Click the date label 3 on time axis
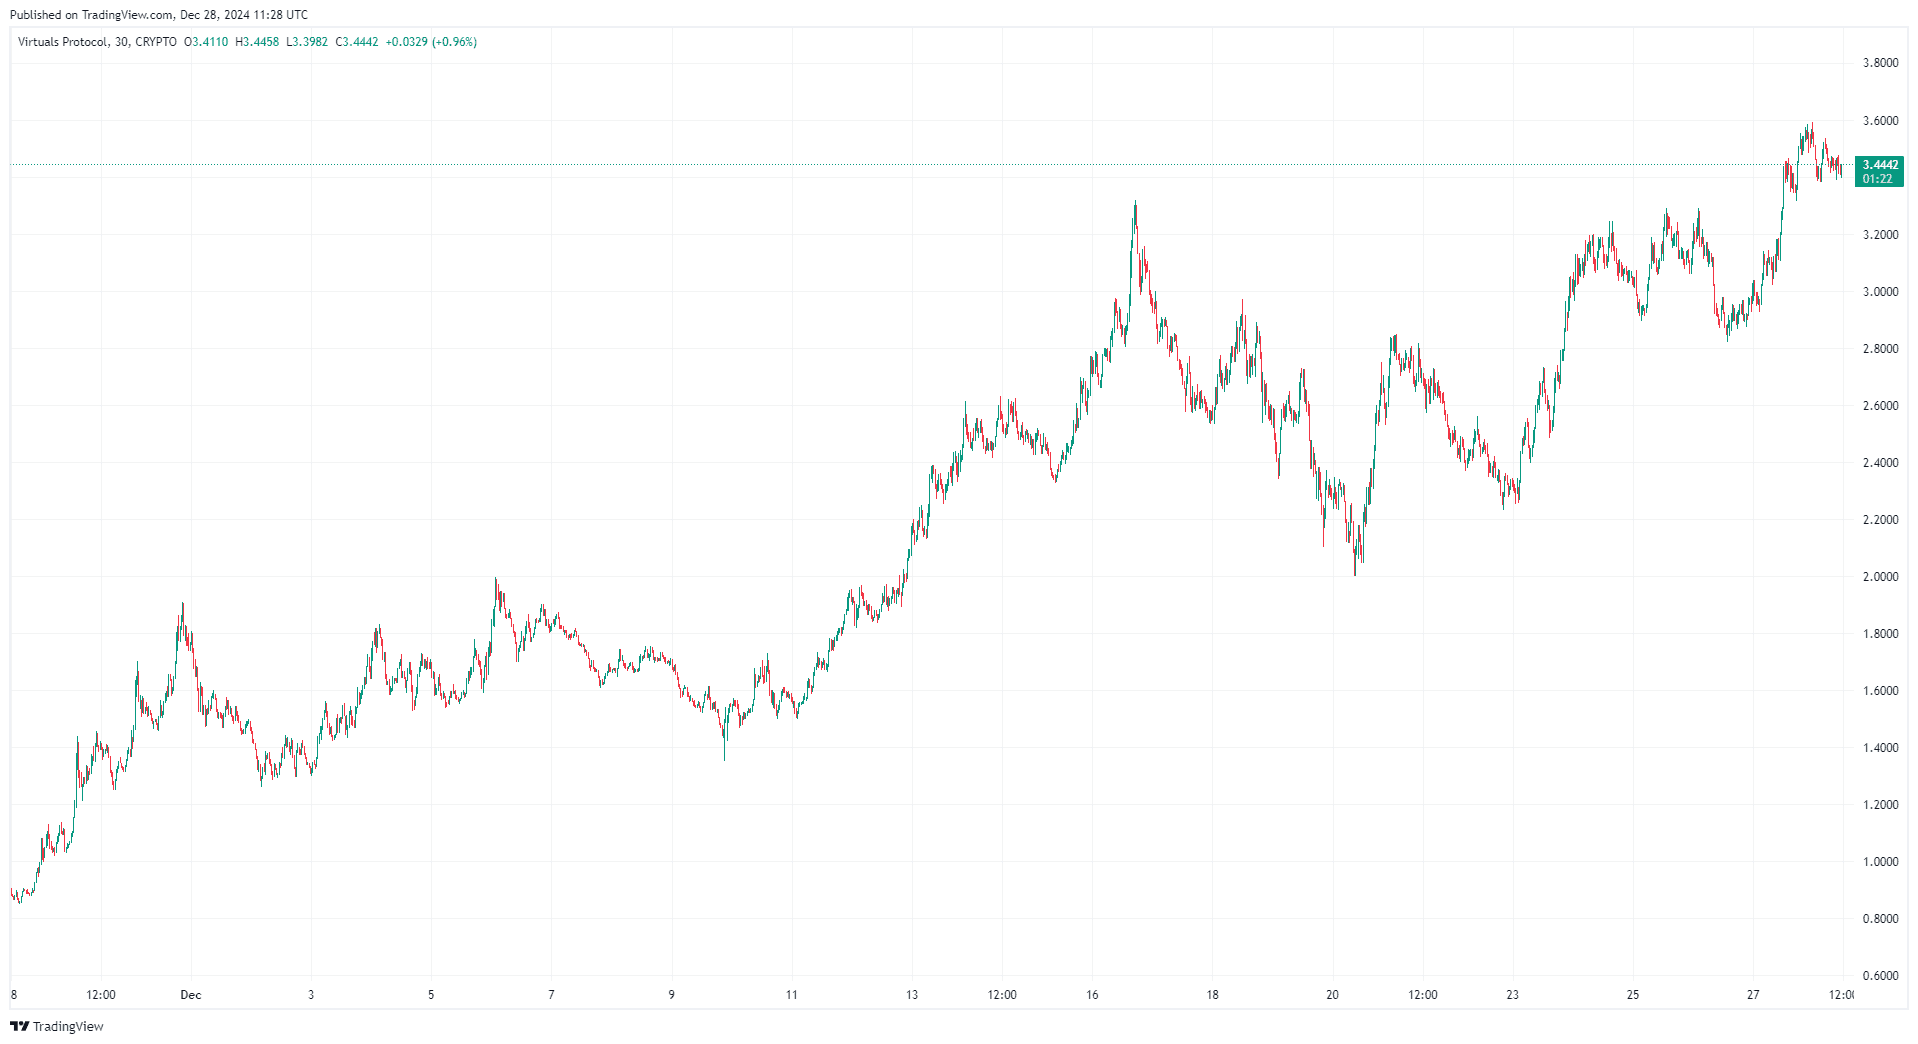1918x1044 pixels. point(311,995)
